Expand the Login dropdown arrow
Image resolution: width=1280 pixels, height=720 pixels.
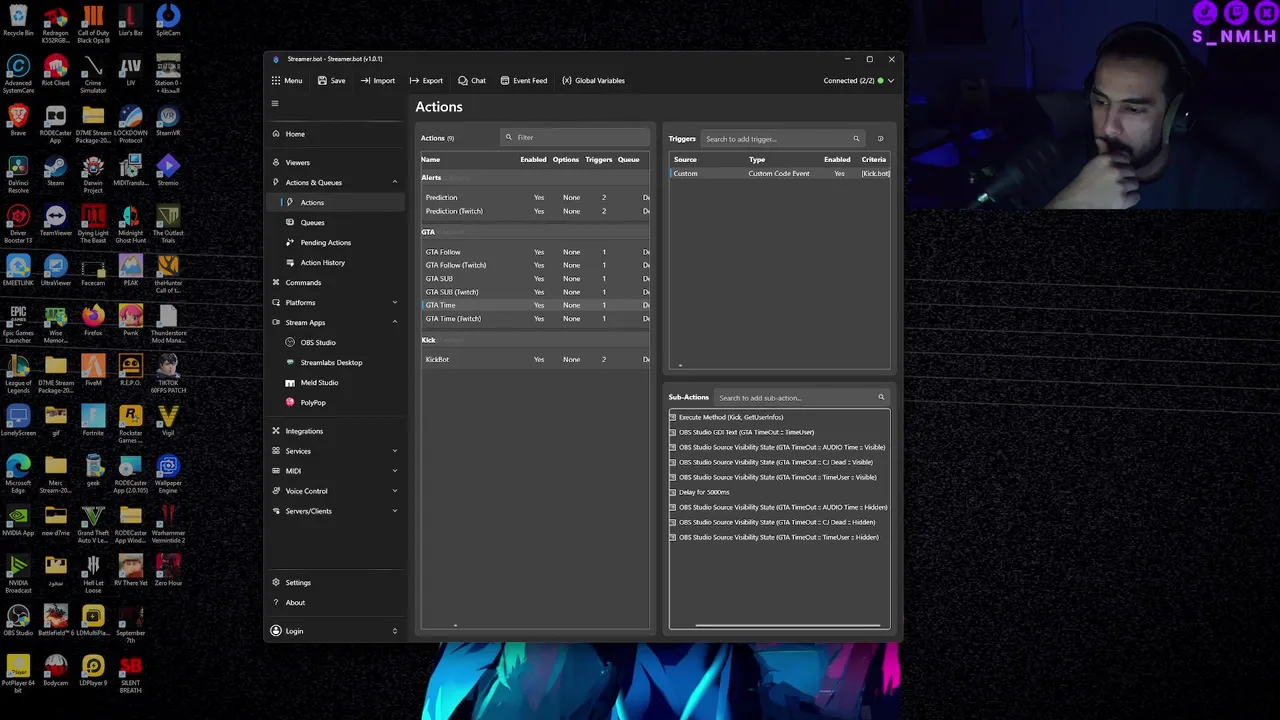coord(394,631)
